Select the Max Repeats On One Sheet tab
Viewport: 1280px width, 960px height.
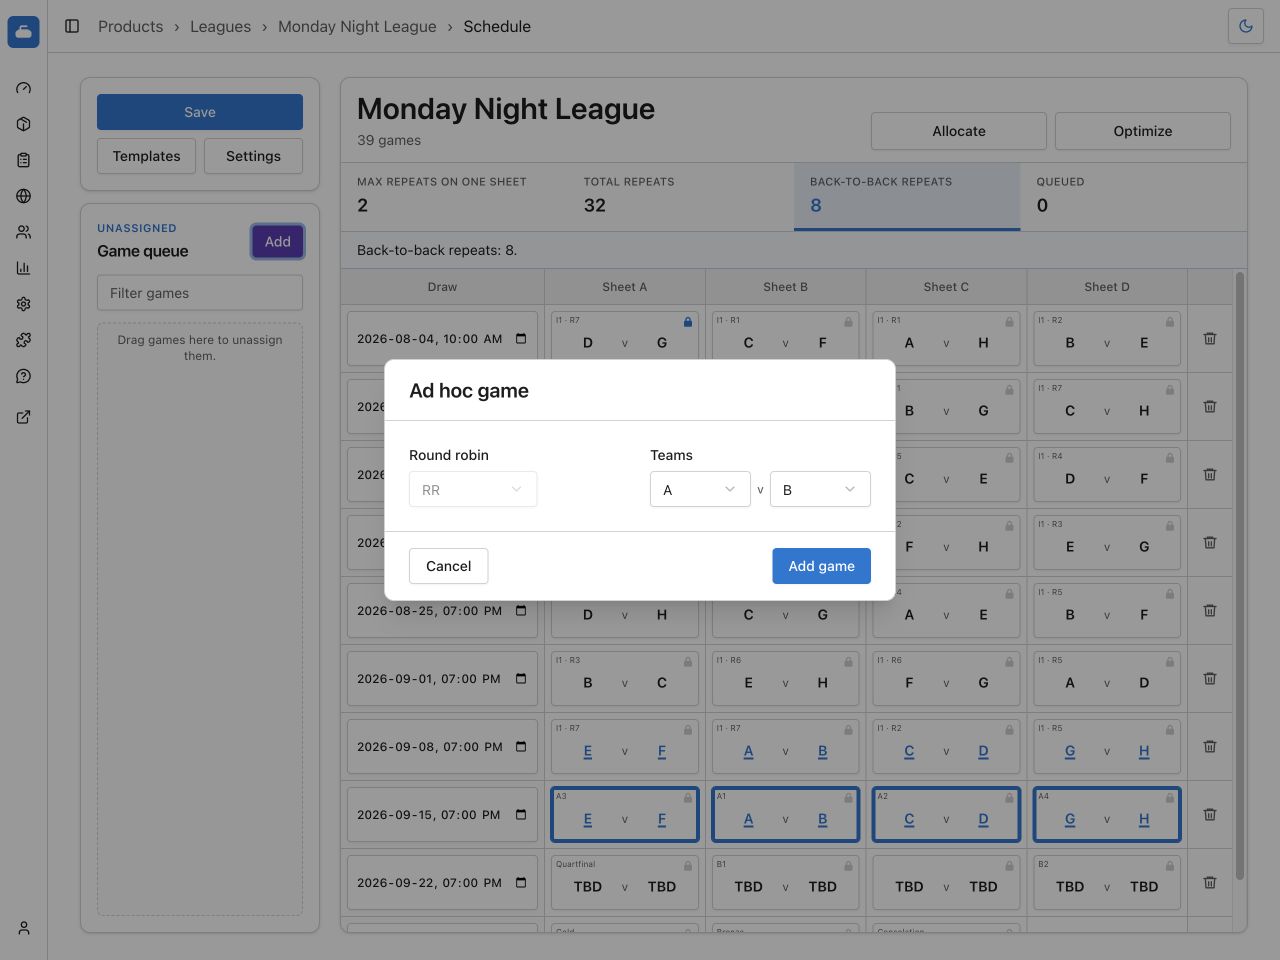pos(454,196)
